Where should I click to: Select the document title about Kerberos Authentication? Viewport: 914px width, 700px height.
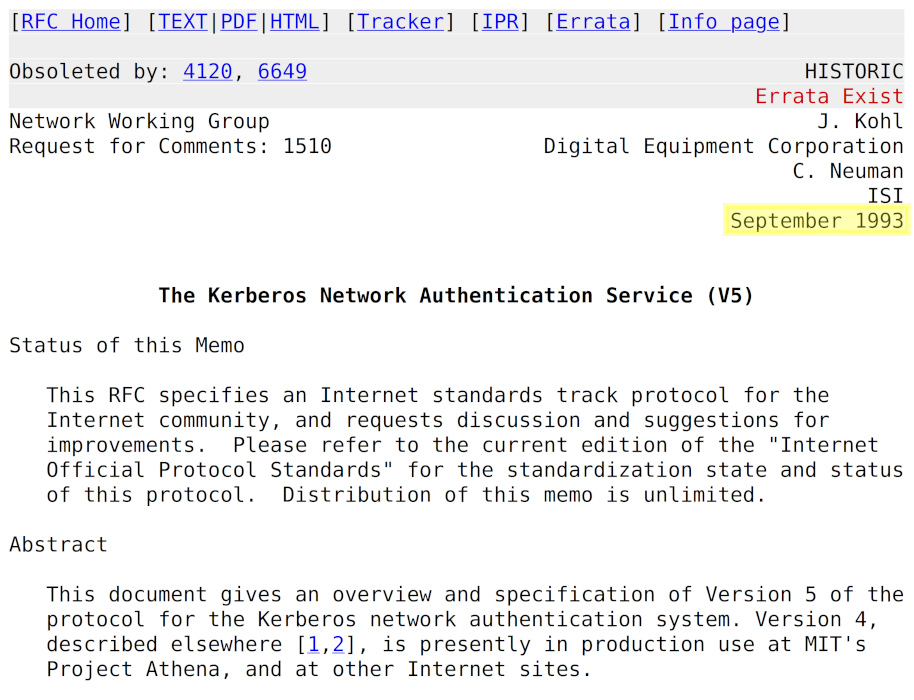(x=456, y=295)
